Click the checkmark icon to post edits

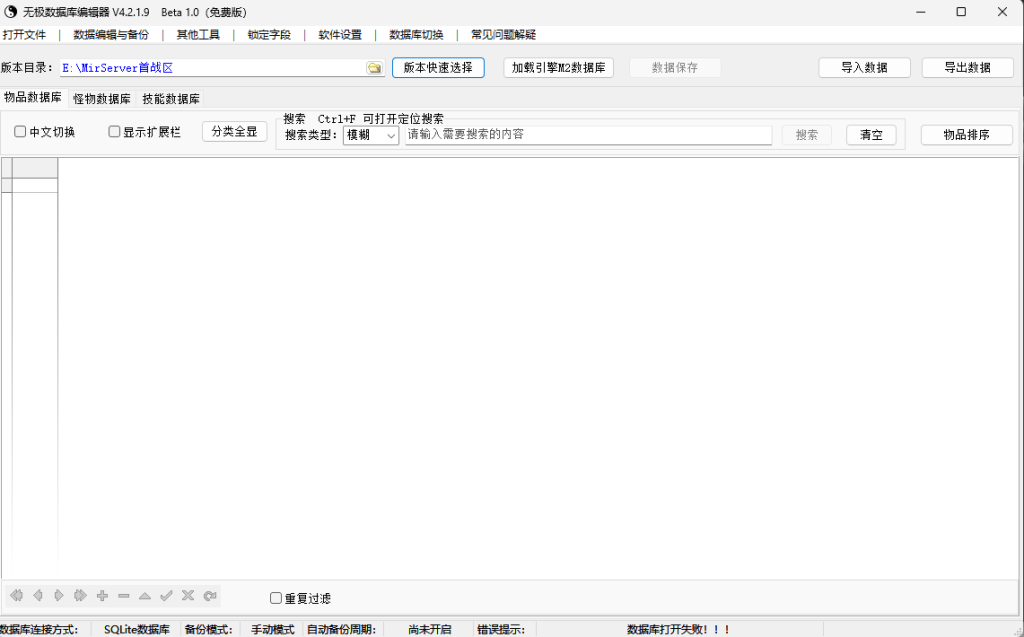[x=166, y=596]
